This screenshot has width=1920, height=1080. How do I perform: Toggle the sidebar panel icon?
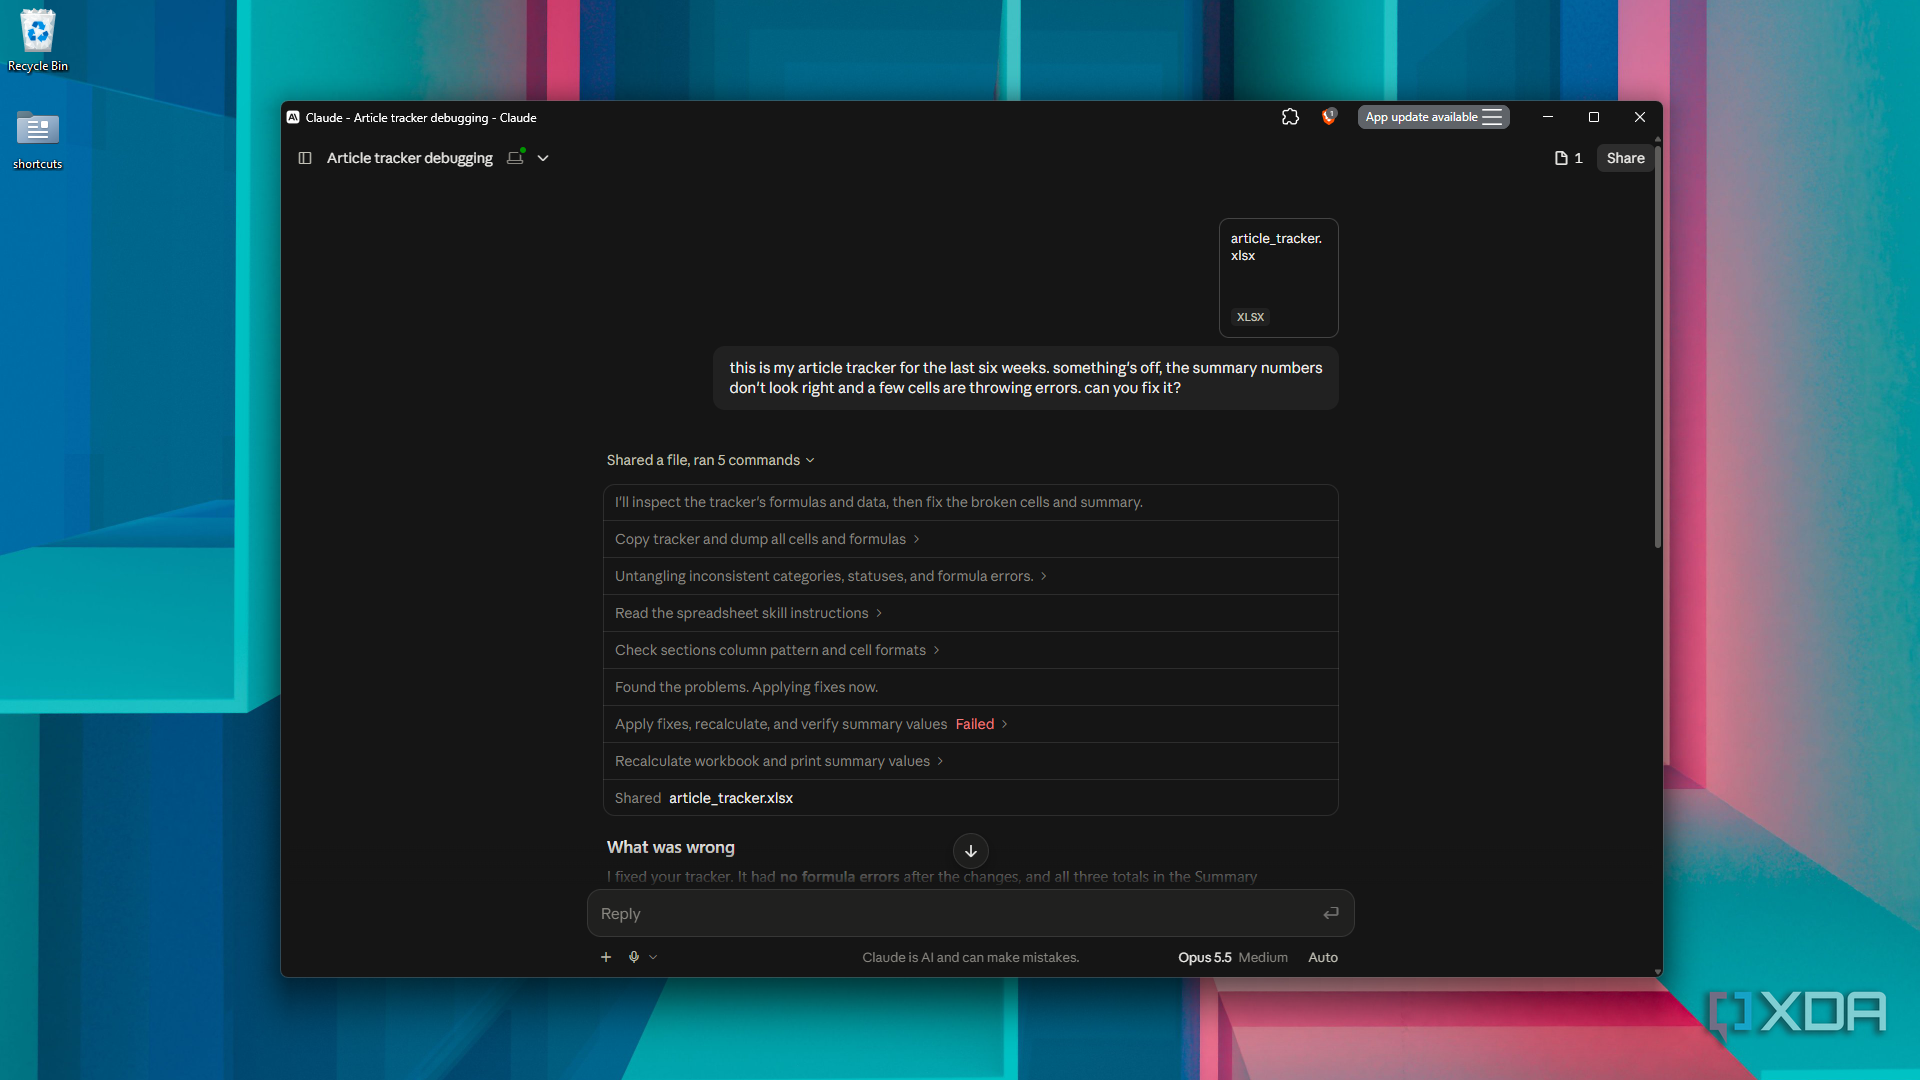point(305,158)
